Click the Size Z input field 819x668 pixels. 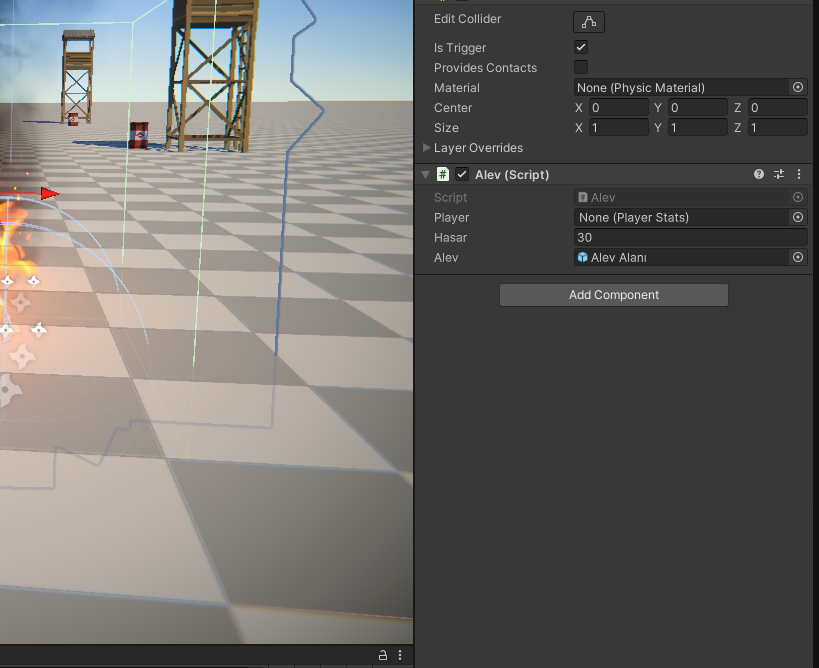(x=777, y=128)
